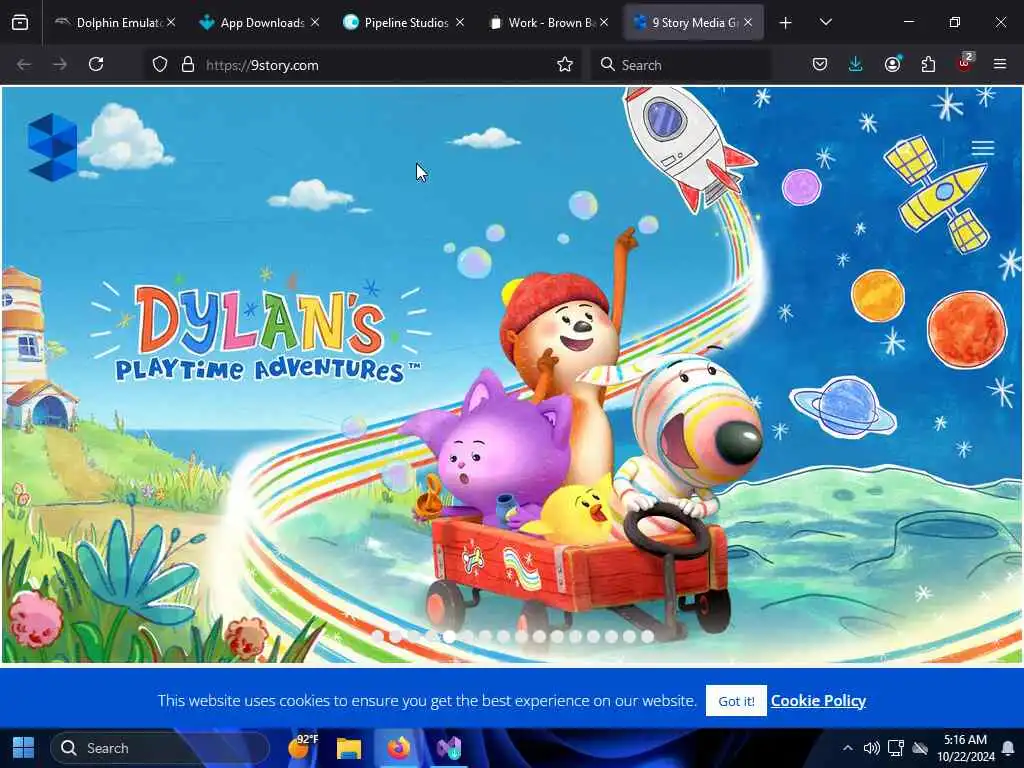Open the 5:16 AM clock calendar
The image size is (1024, 768).
pyautogui.click(x=966, y=748)
